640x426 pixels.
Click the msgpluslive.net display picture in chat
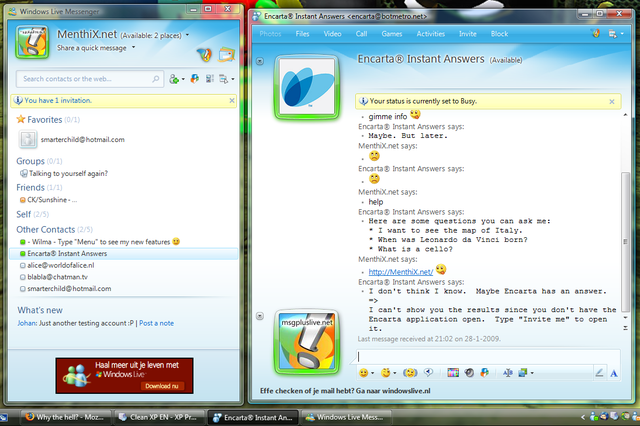[x=307, y=342]
